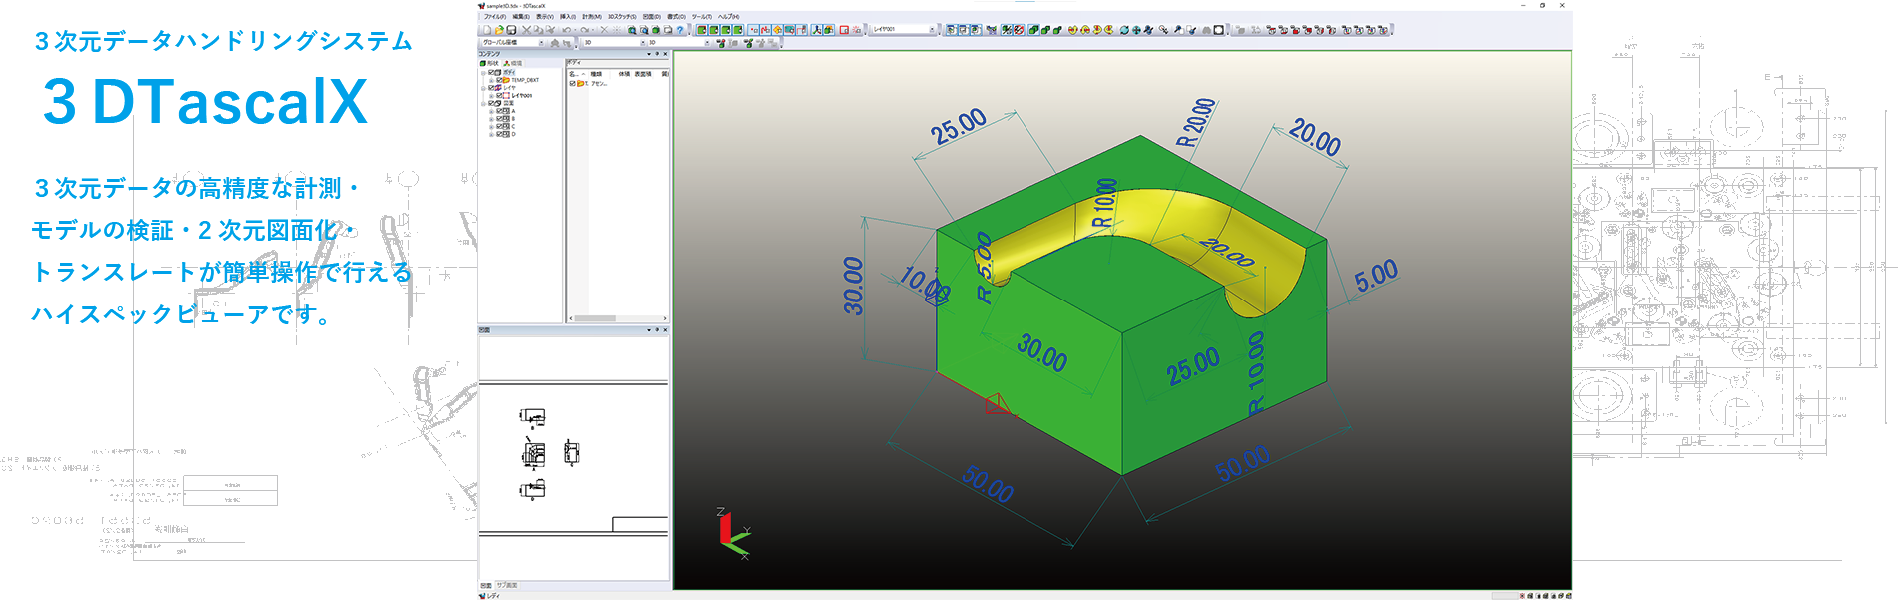
Task: Select the TEMP_DBXT tree item label
Action: [x=525, y=80]
